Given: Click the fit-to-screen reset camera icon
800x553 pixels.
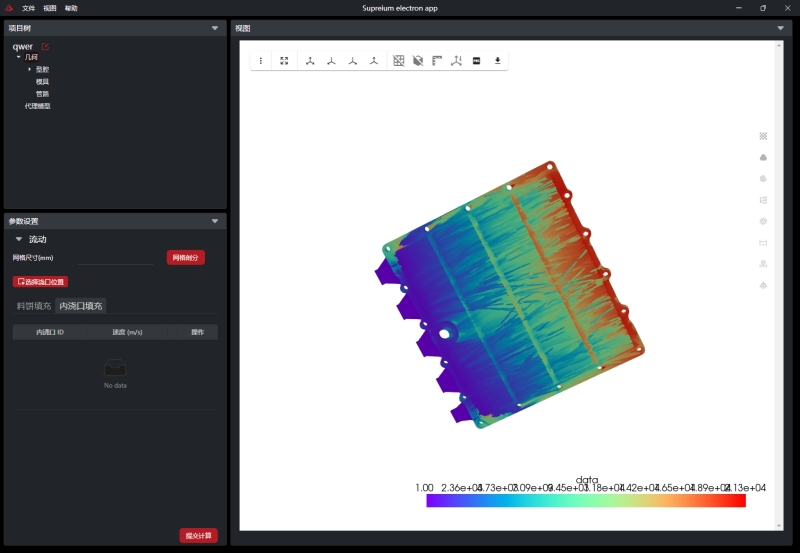Looking at the screenshot, I should (284, 61).
